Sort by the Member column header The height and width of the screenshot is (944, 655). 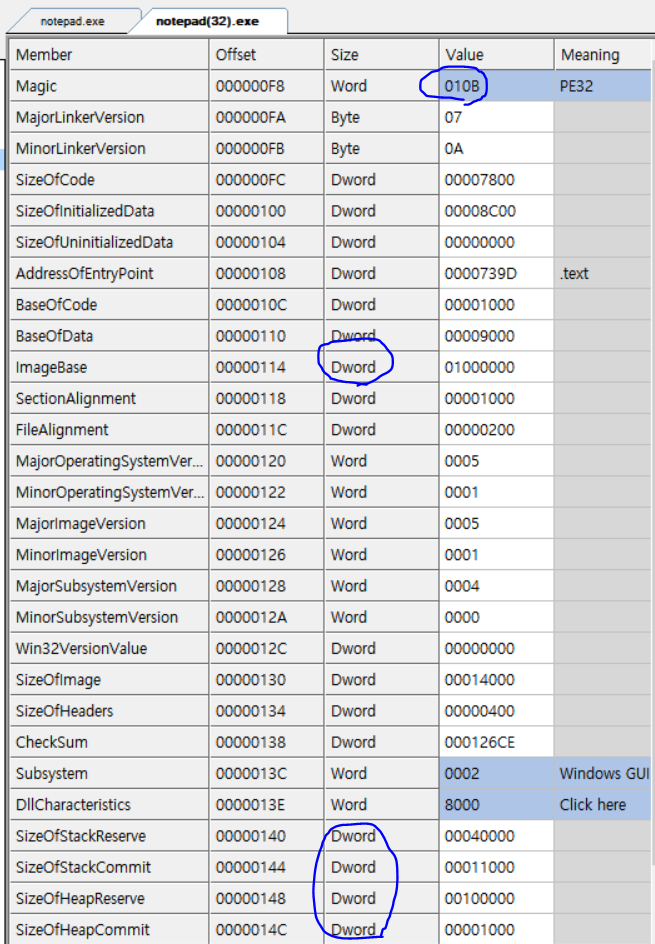click(109, 55)
